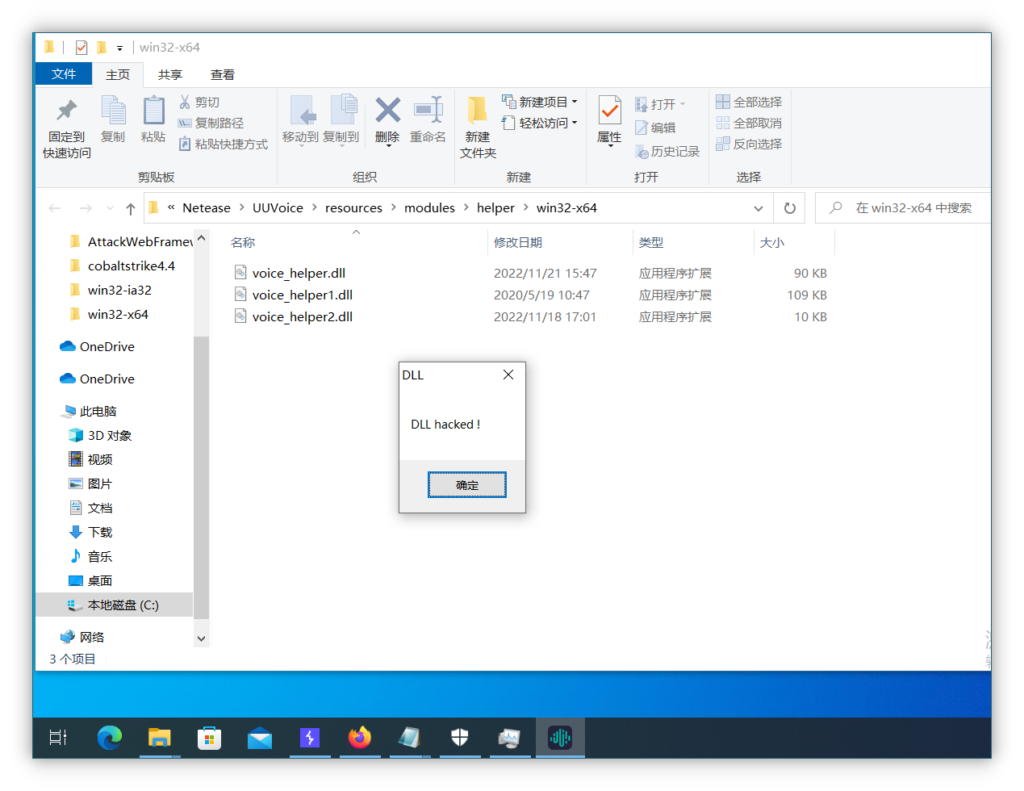The width and height of the screenshot is (1024, 791).
Task: Open the AttackWebFrame folder in sidebar
Action: pos(131,242)
